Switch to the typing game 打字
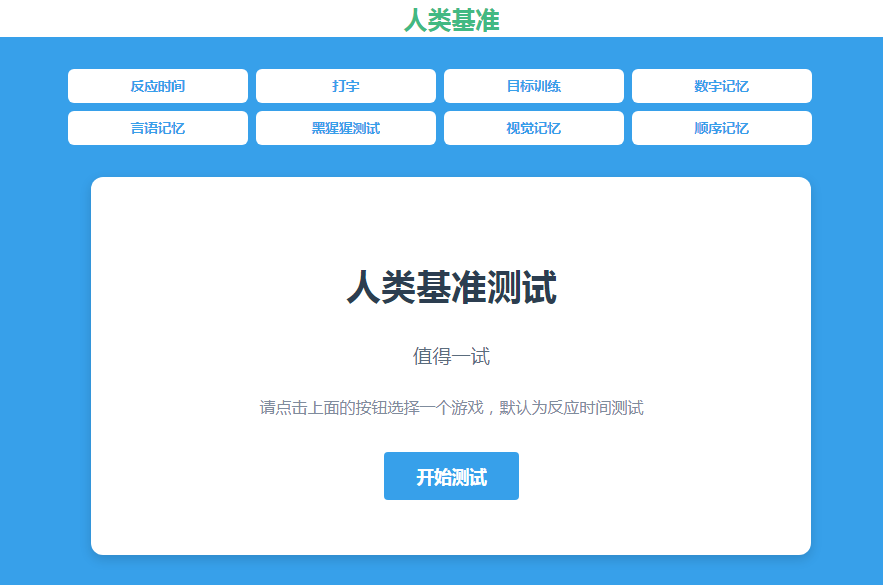The width and height of the screenshot is (883, 585). coord(345,86)
